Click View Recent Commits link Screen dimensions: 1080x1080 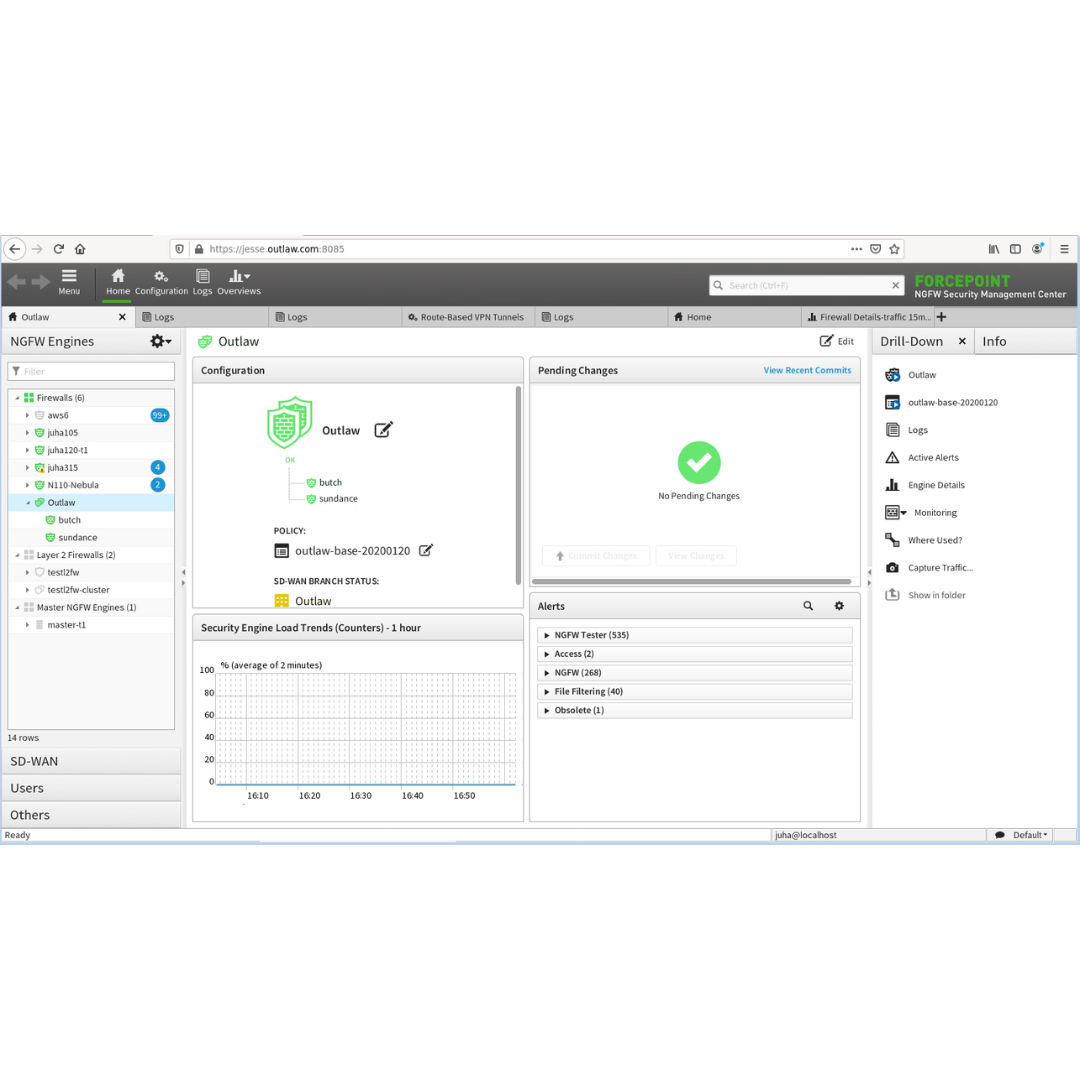coord(807,370)
